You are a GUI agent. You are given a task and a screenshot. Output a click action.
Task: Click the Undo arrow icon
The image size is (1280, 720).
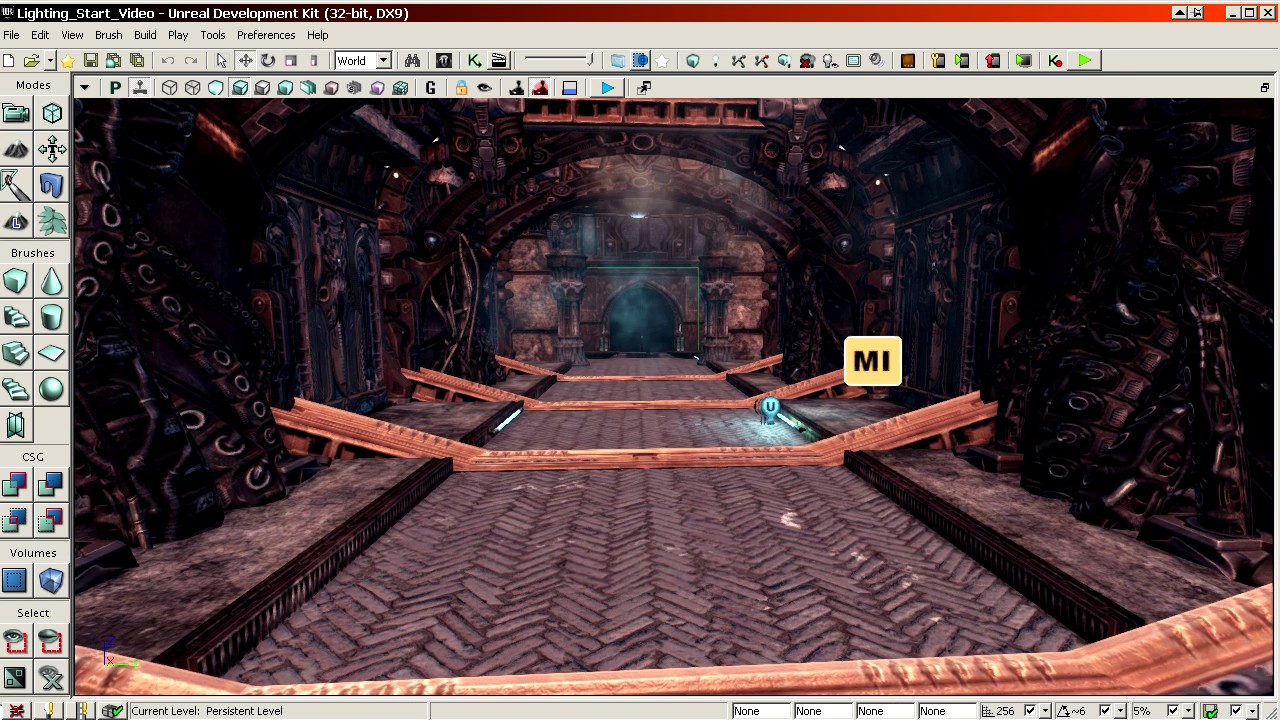click(x=168, y=61)
